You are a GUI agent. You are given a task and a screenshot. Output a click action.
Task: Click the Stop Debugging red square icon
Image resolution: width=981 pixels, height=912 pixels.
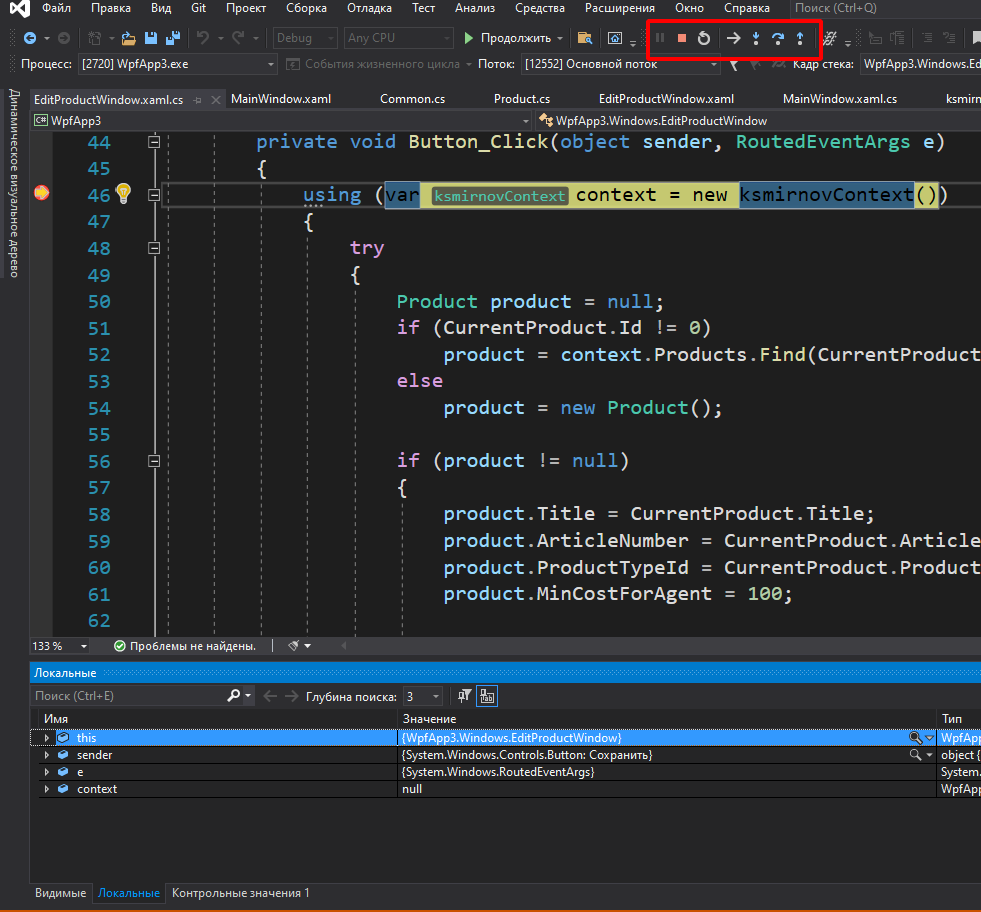pyautogui.click(x=681, y=39)
